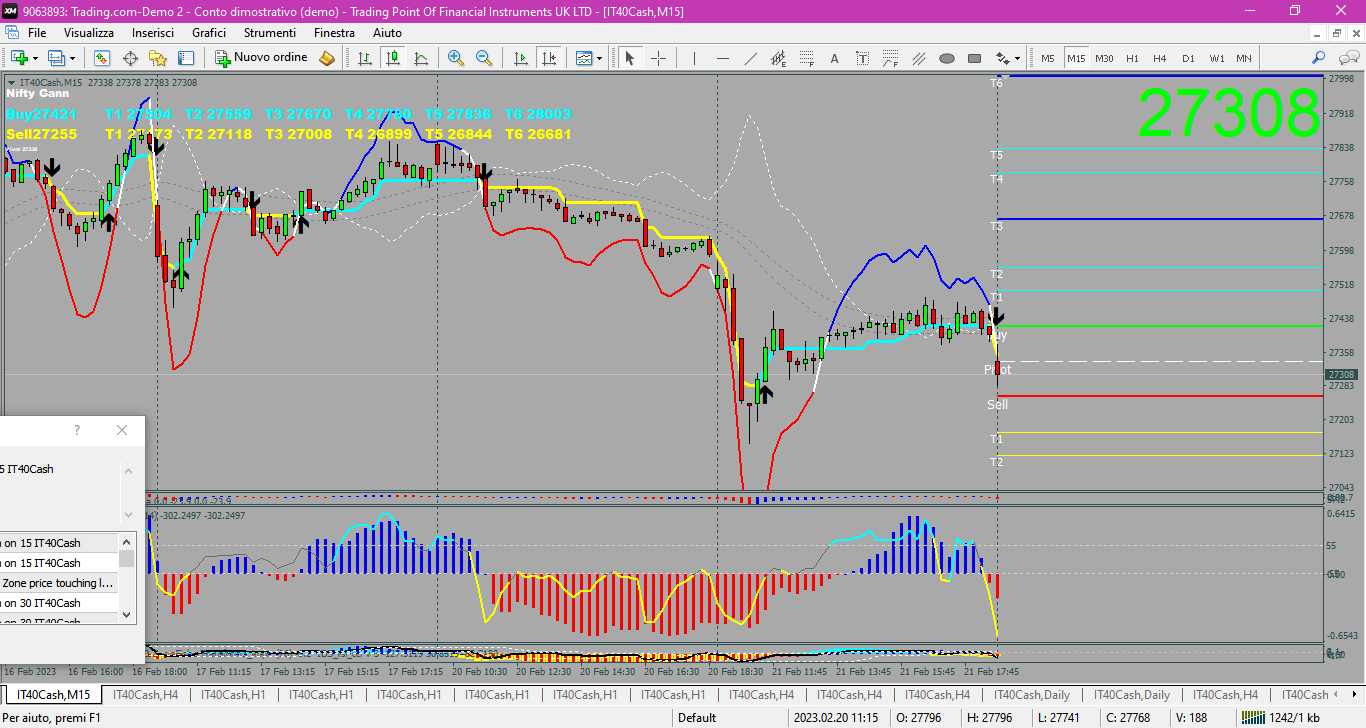Image resolution: width=1366 pixels, height=728 pixels.
Task: Select the D1 timeframe
Action: coord(1188,58)
